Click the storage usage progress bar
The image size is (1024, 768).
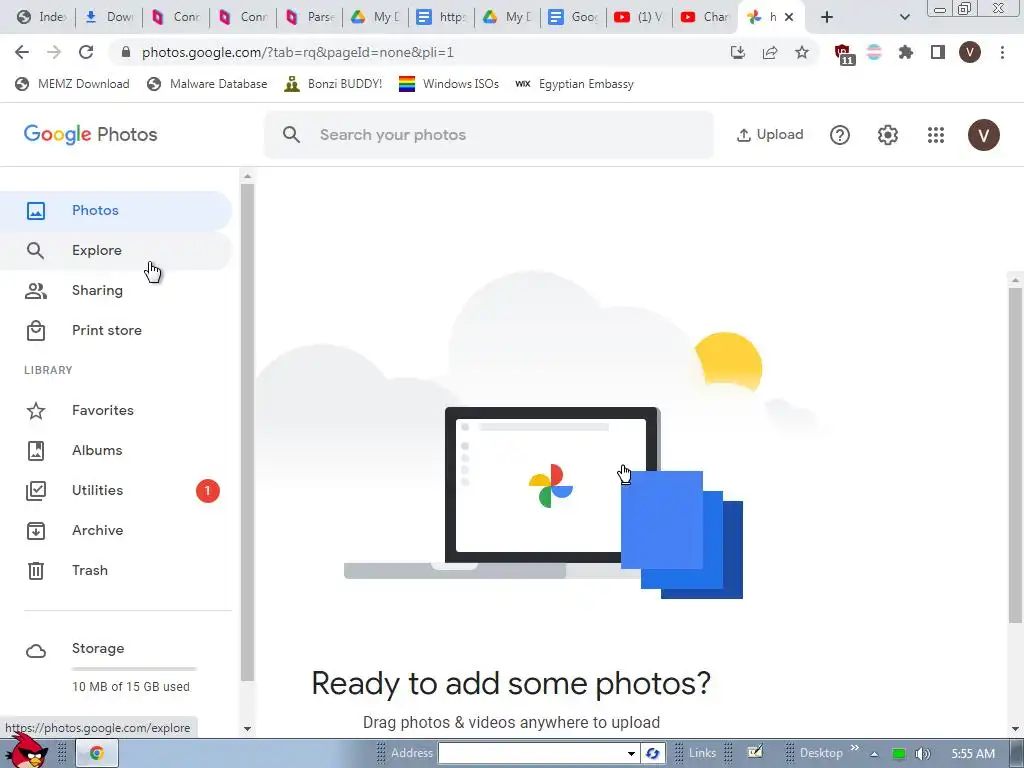coord(134,669)
